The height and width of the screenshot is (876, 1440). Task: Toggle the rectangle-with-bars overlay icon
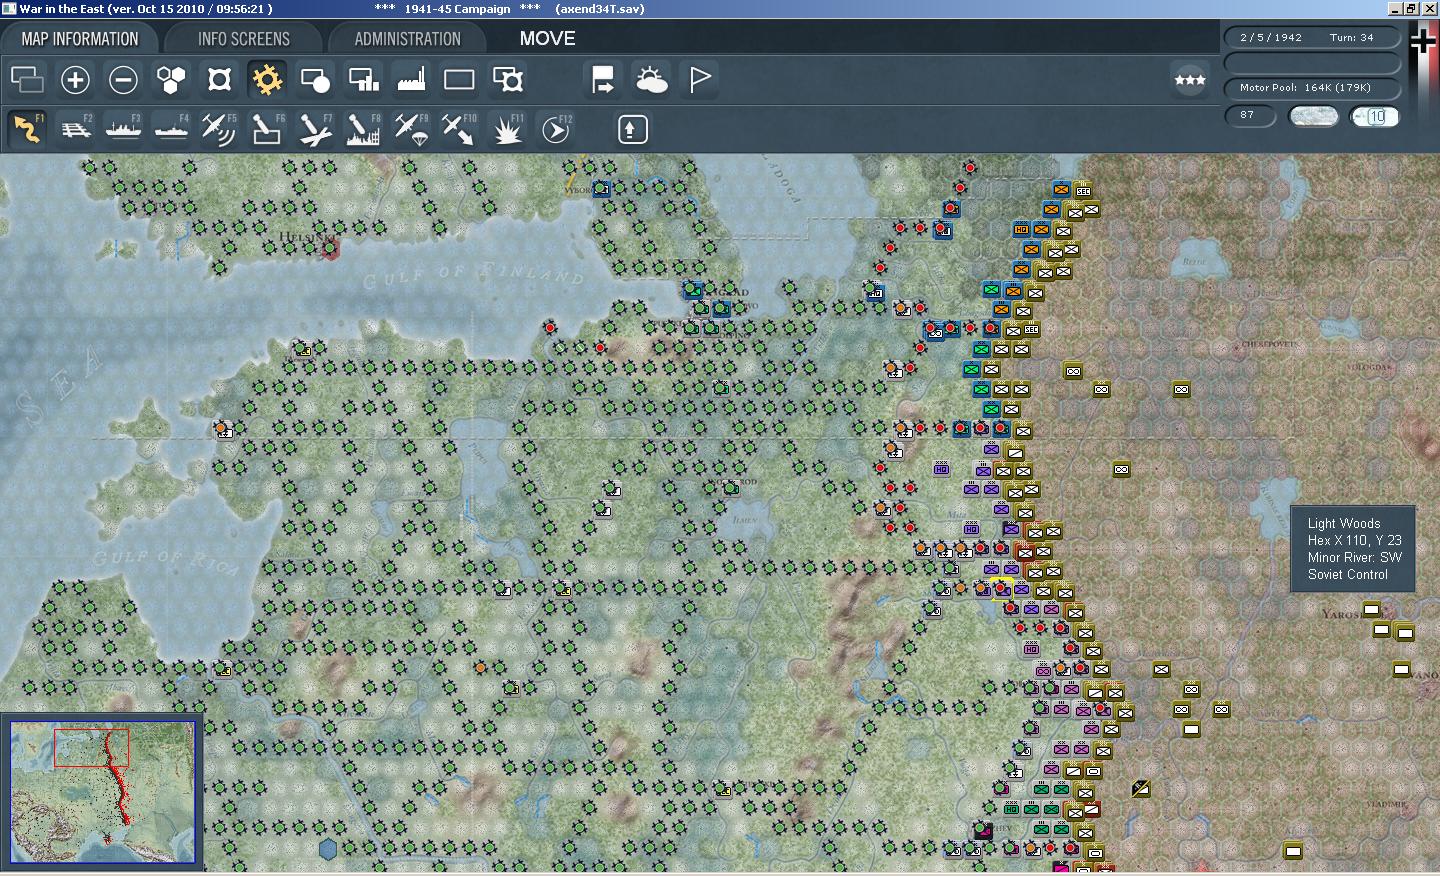(363, 80)
